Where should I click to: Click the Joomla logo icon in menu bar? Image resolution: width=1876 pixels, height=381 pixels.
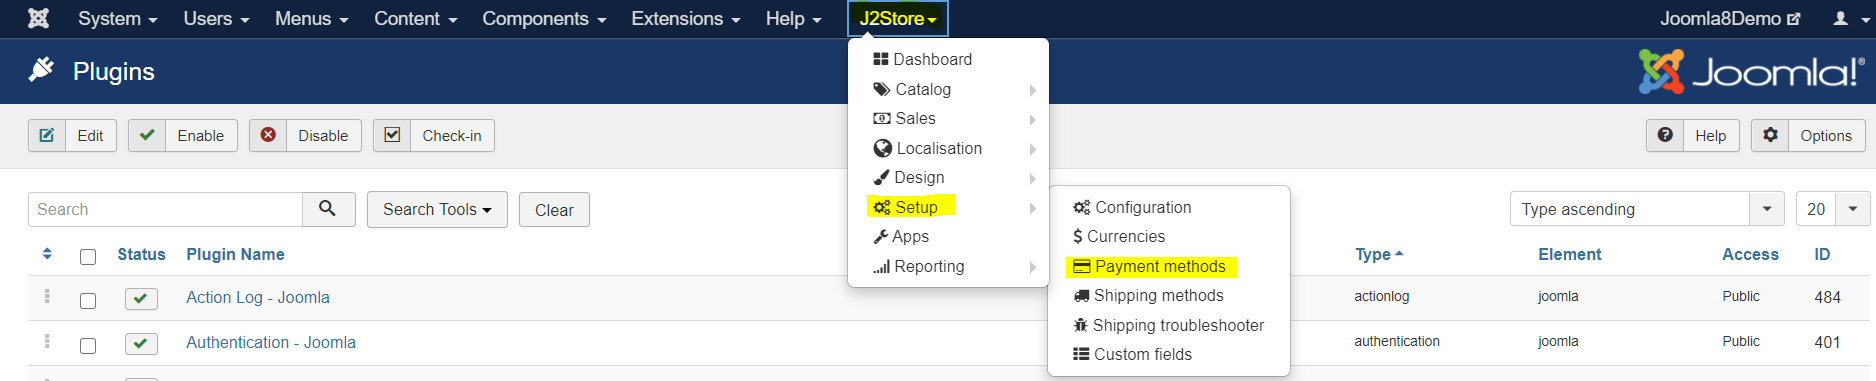coord(38,18)
